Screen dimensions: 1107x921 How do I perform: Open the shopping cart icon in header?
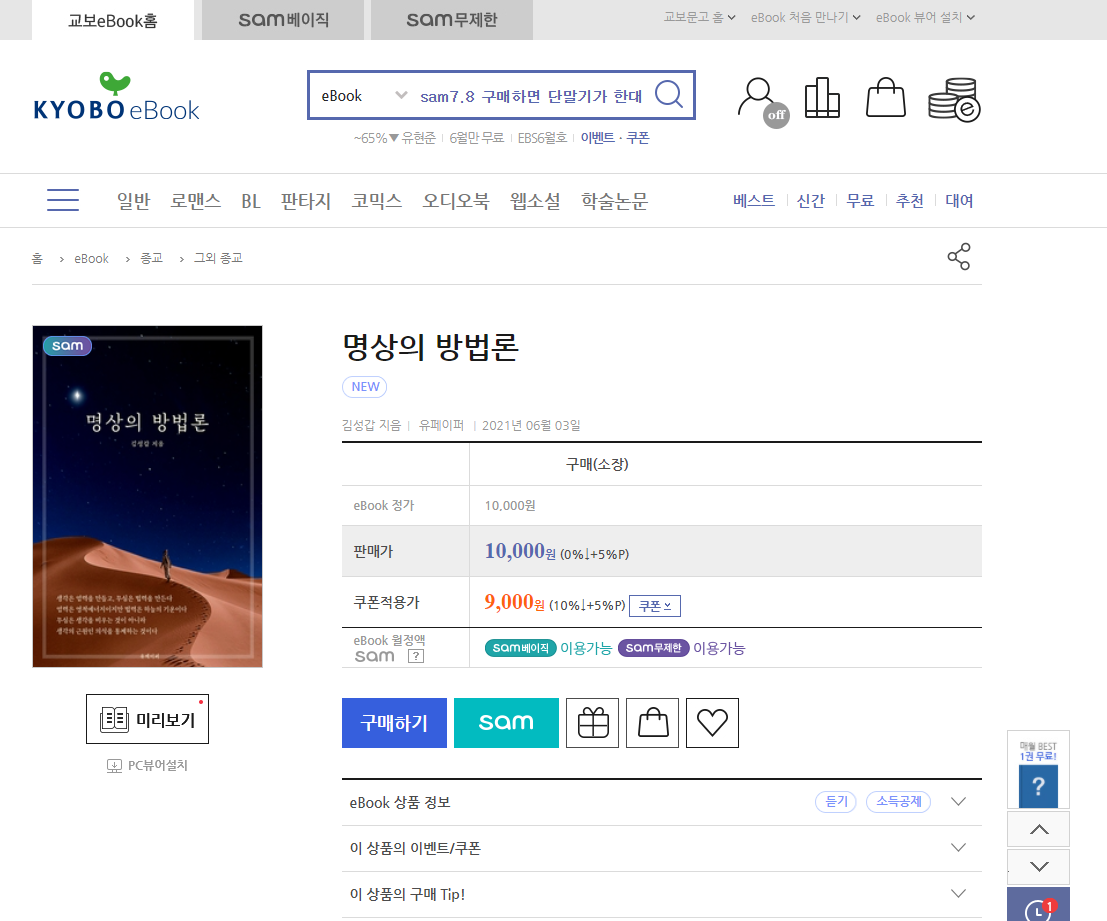tap(886, 97)
